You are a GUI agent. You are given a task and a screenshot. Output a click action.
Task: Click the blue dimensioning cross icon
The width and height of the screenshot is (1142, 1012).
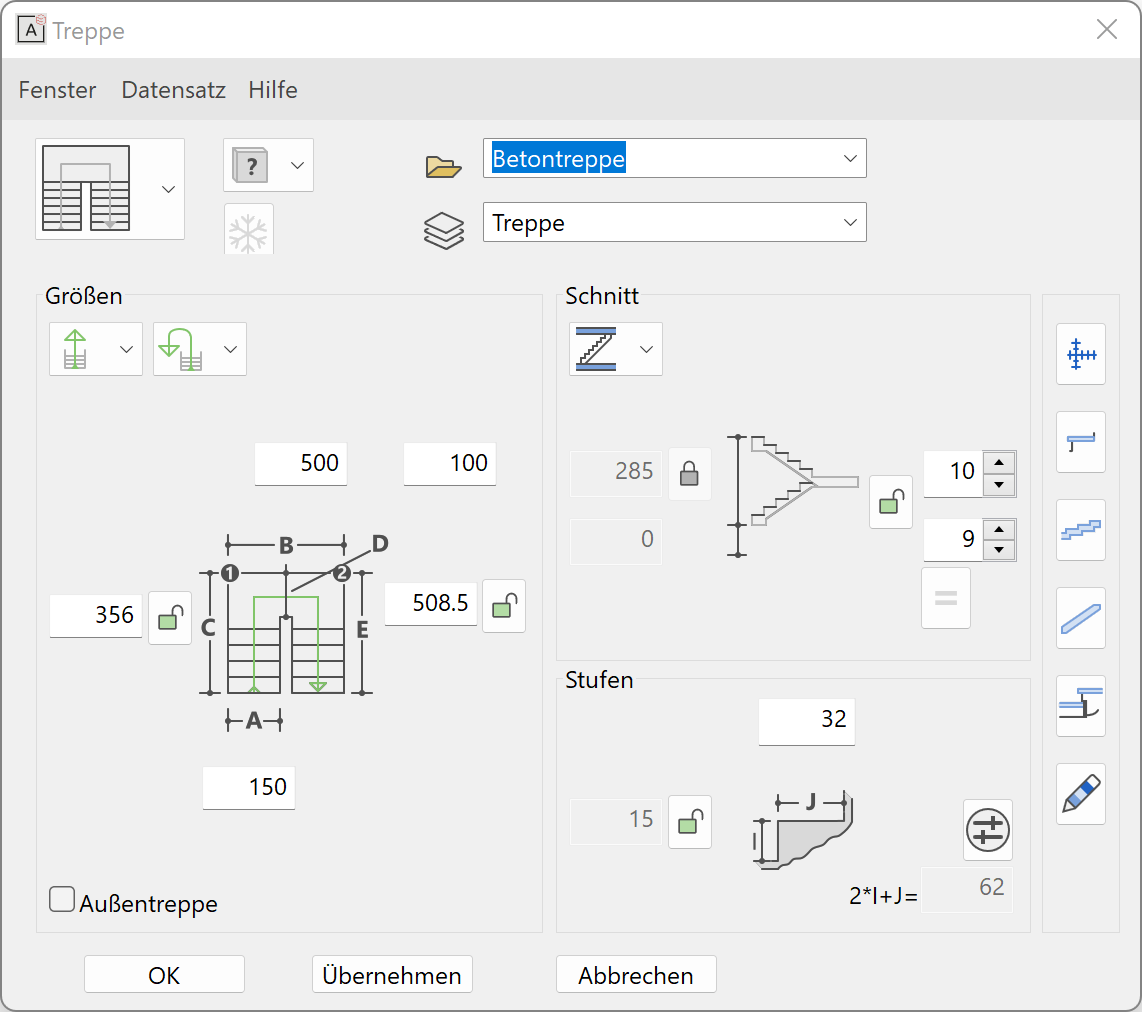[1081, 355]
